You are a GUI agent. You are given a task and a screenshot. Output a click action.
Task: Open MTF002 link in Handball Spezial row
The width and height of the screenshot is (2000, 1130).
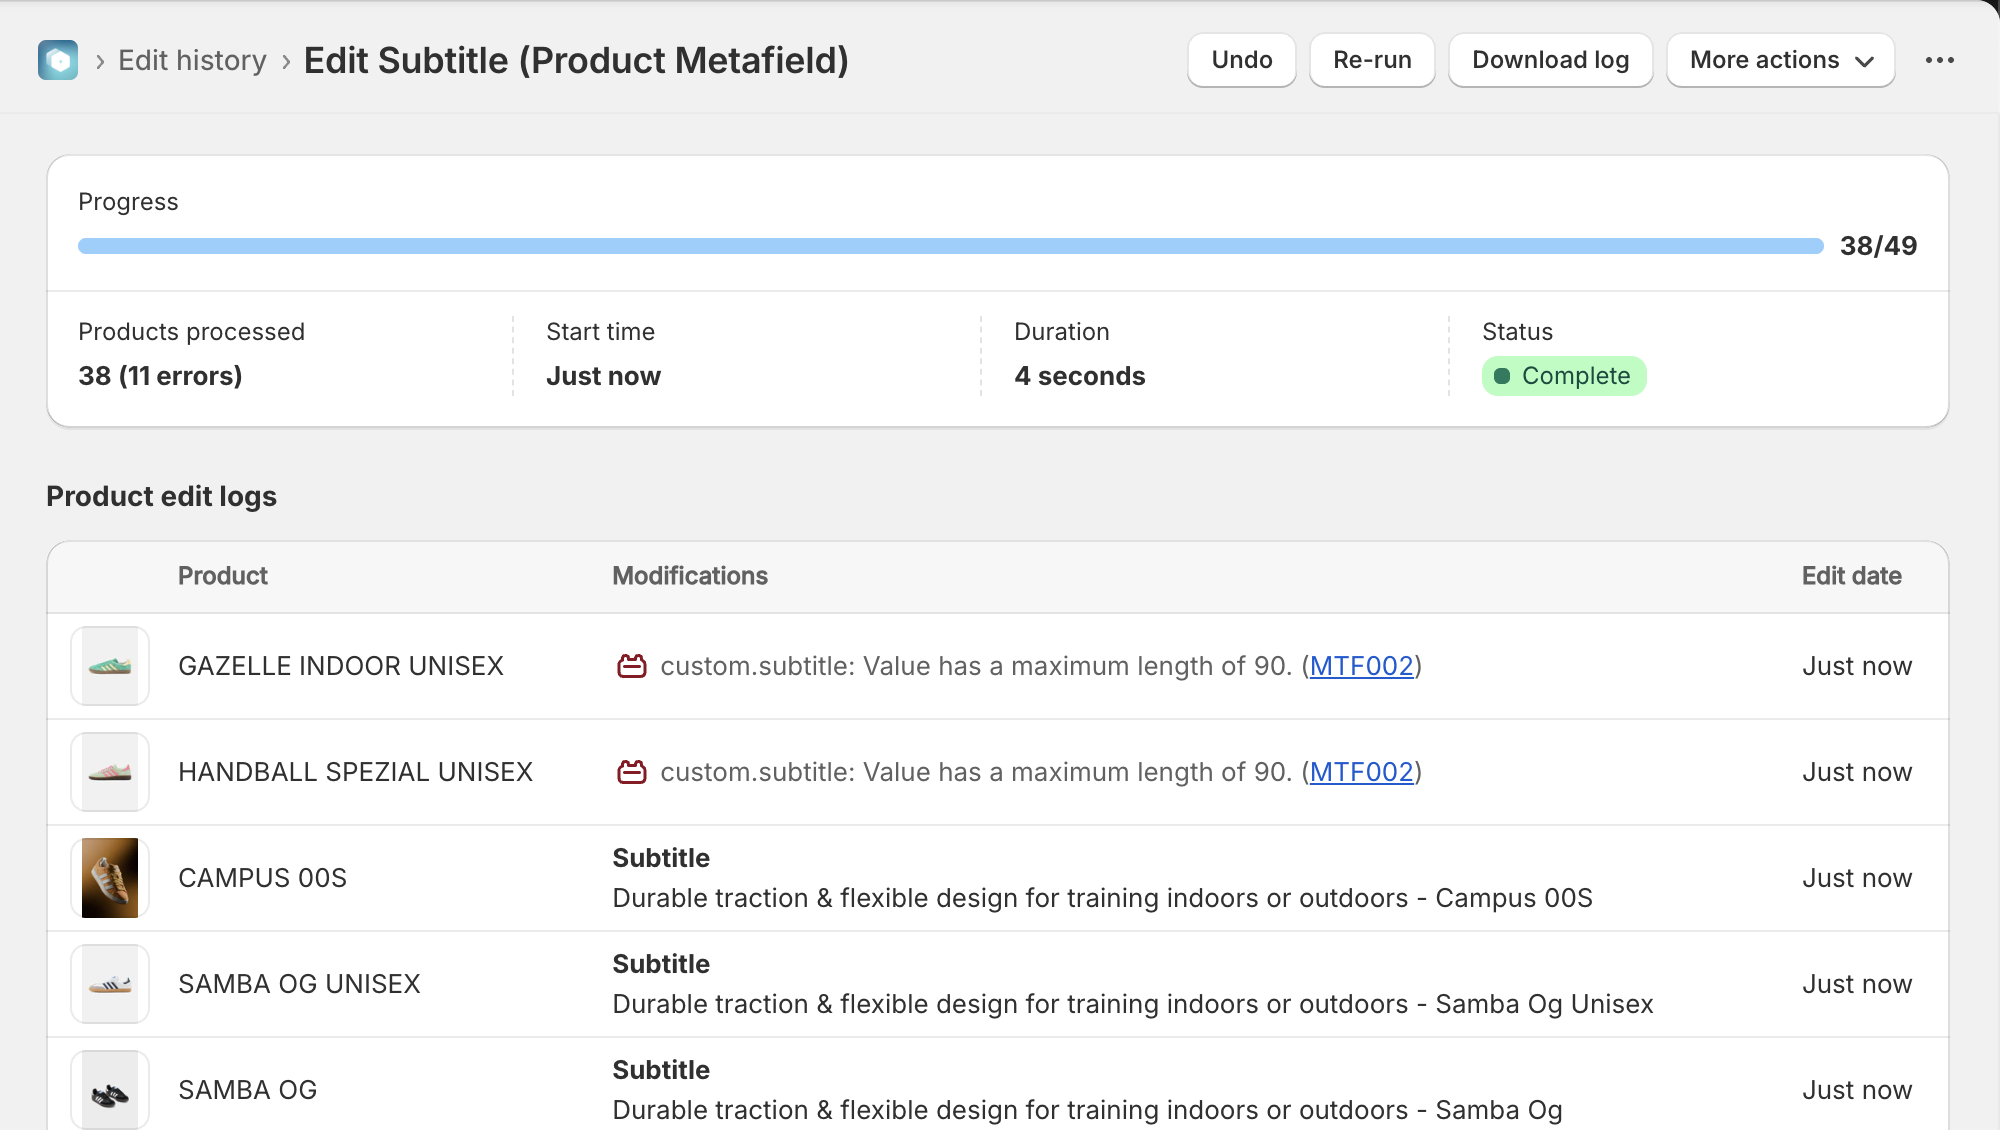1362,772
